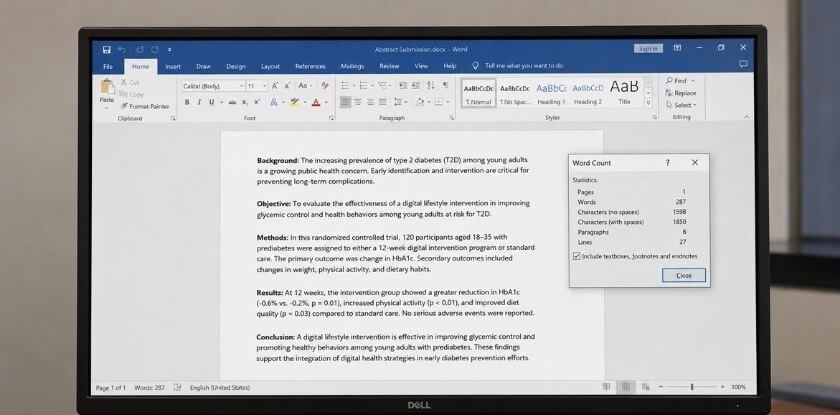Viewport: 840px width, 415px height.
Task: Click the Bullets list icon
Action: point(346,86)
